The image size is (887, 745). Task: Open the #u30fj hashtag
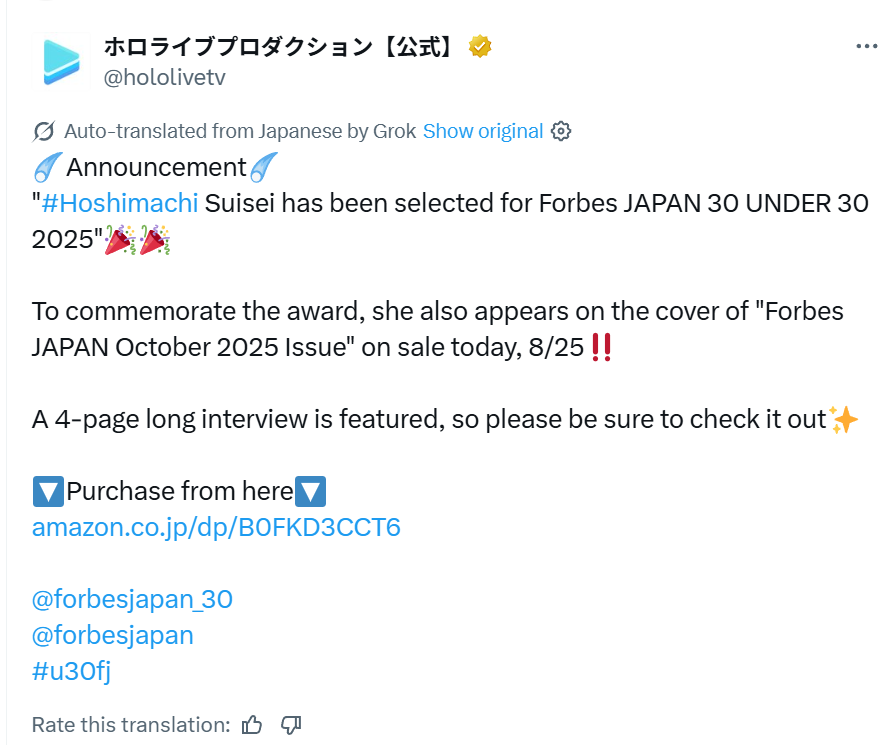point(71,671)
